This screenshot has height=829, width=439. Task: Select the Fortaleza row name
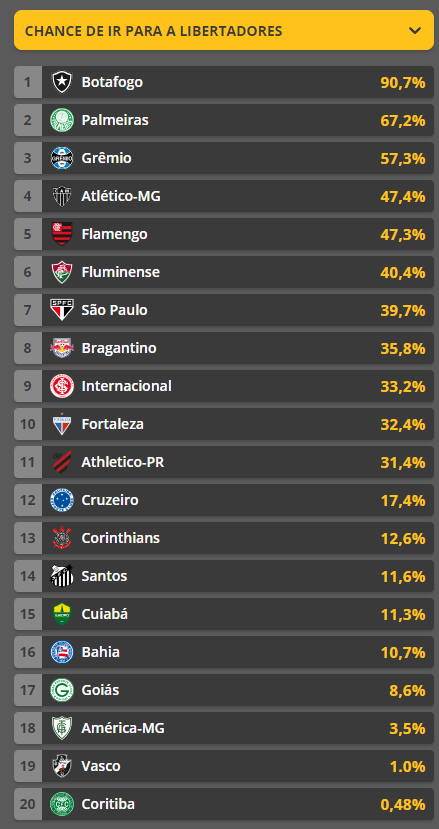pos(112,425)
